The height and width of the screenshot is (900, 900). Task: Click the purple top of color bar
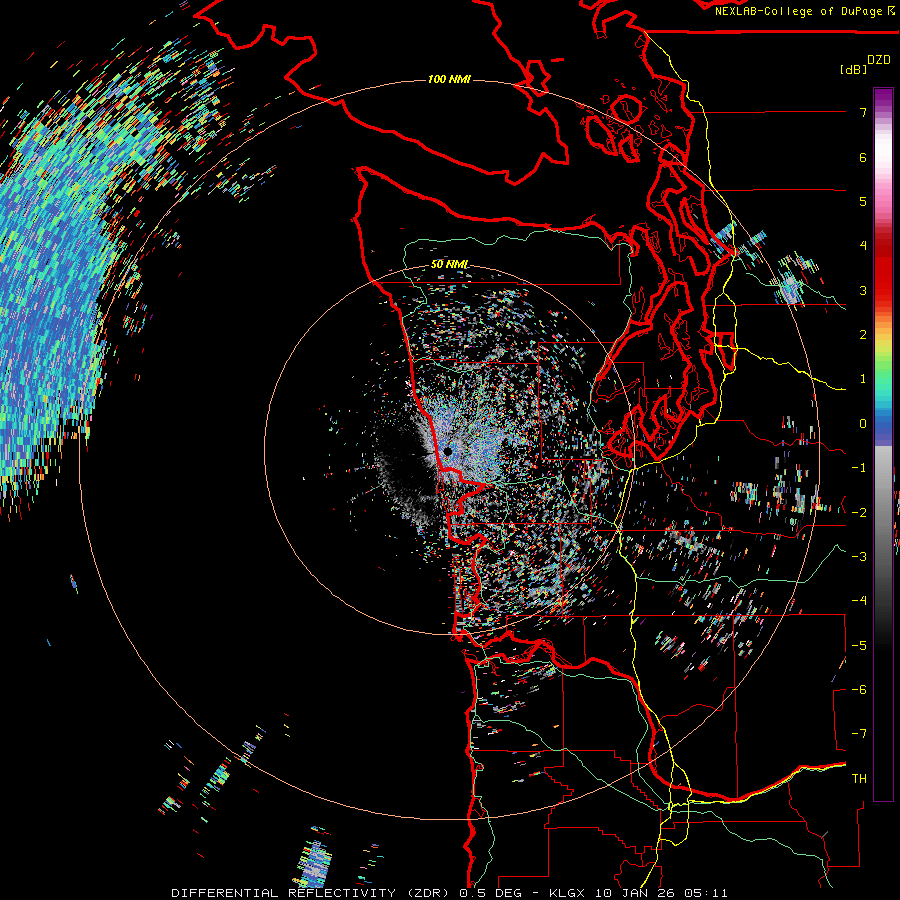tap(883, 96)
